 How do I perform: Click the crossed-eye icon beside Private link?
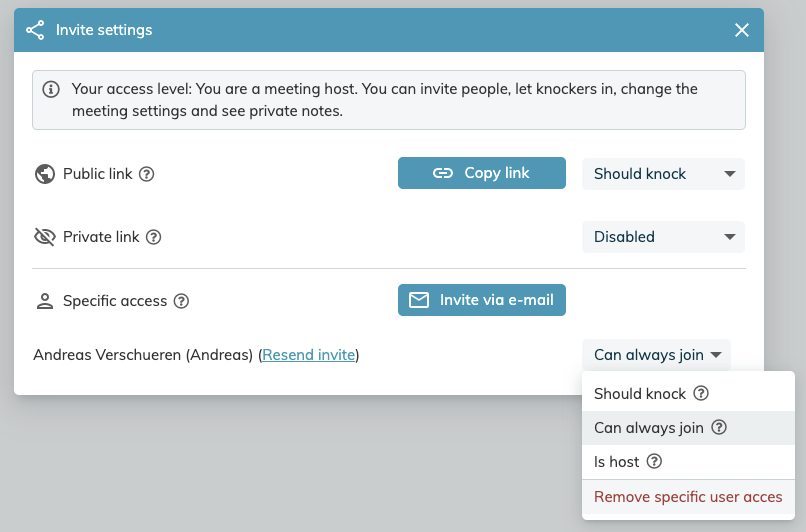[x=45, y=237]
